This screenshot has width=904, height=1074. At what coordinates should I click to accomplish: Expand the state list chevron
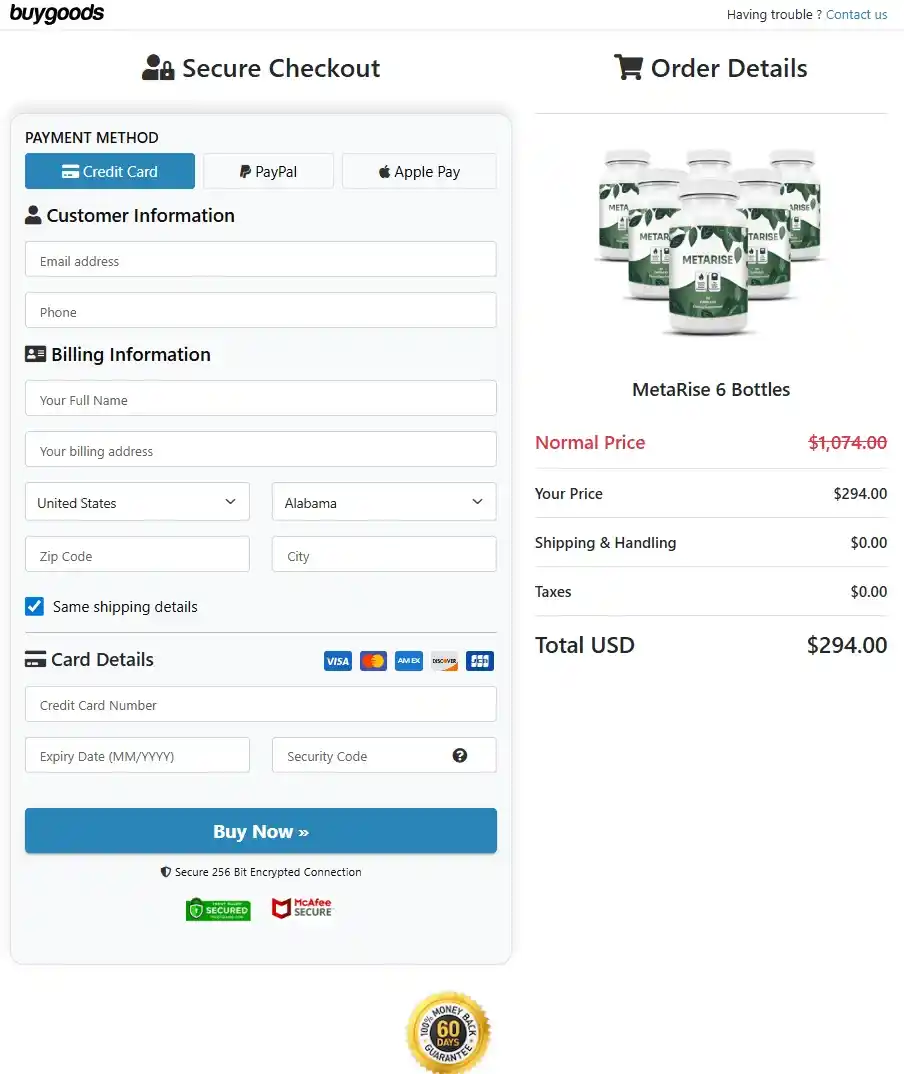[x=478, y=502]
